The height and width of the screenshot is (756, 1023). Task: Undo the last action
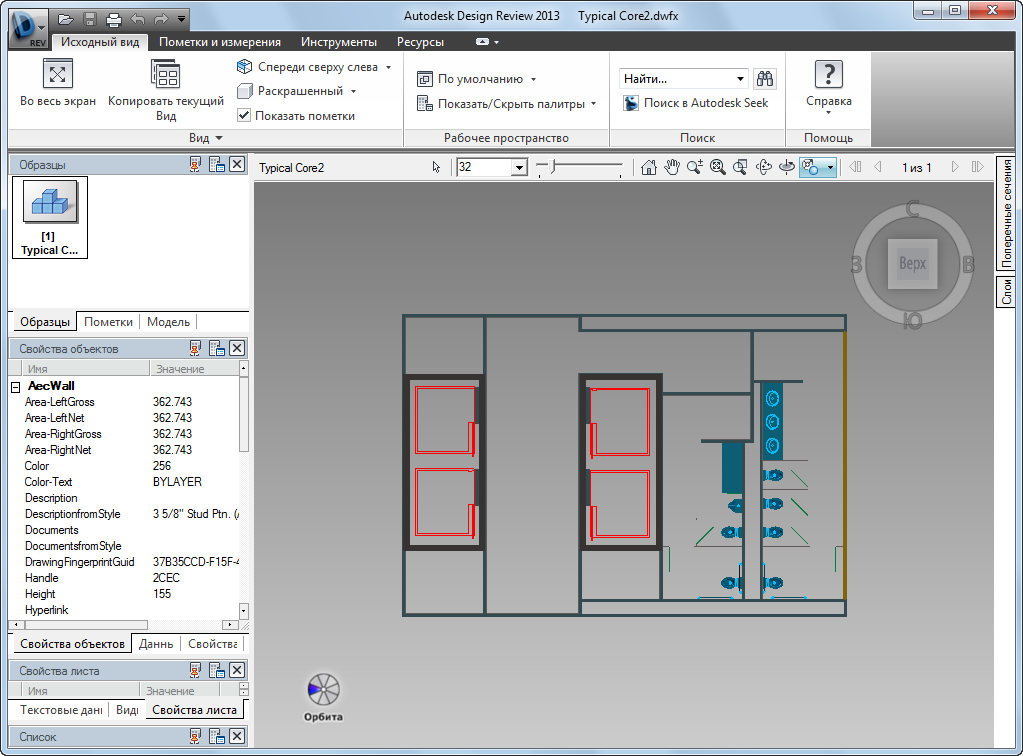click(137, 19)
